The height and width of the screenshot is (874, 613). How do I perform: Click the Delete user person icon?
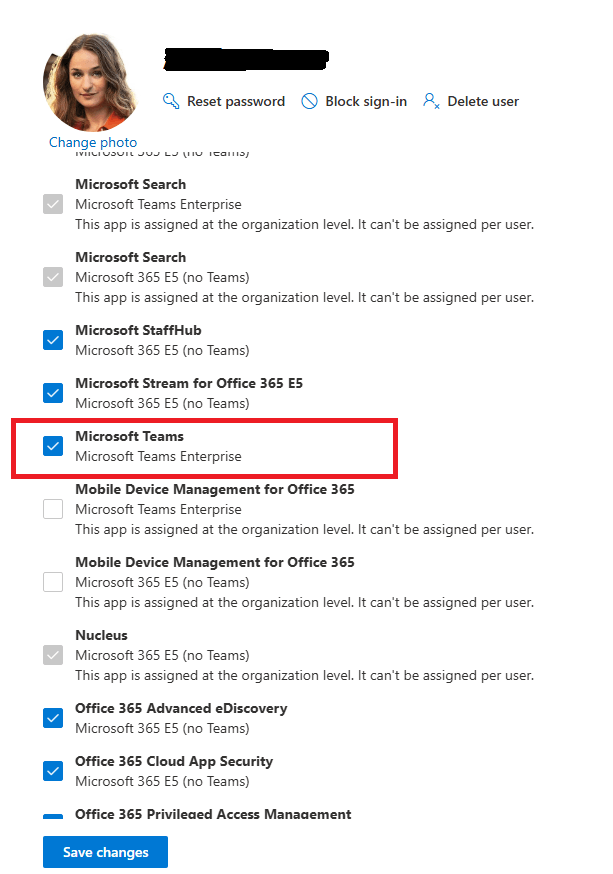(x=431, y=101)
